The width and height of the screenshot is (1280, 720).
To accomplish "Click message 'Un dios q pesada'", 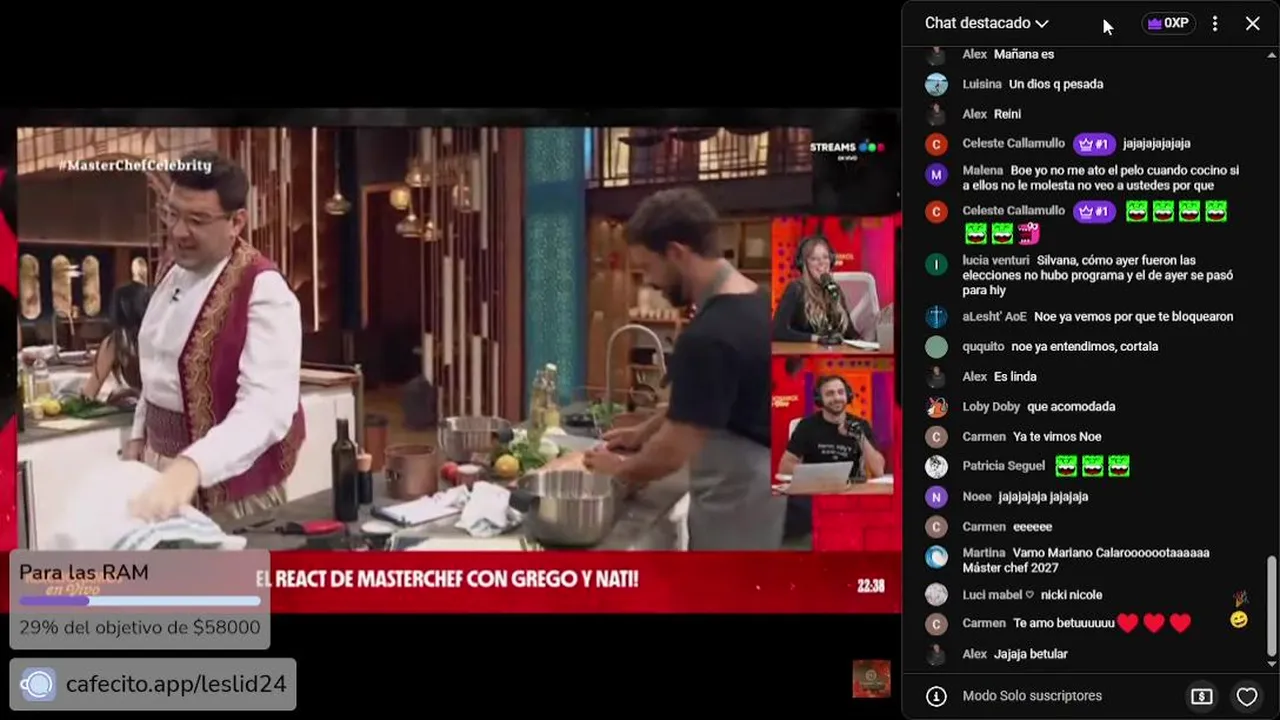I will click(1056, 84).
